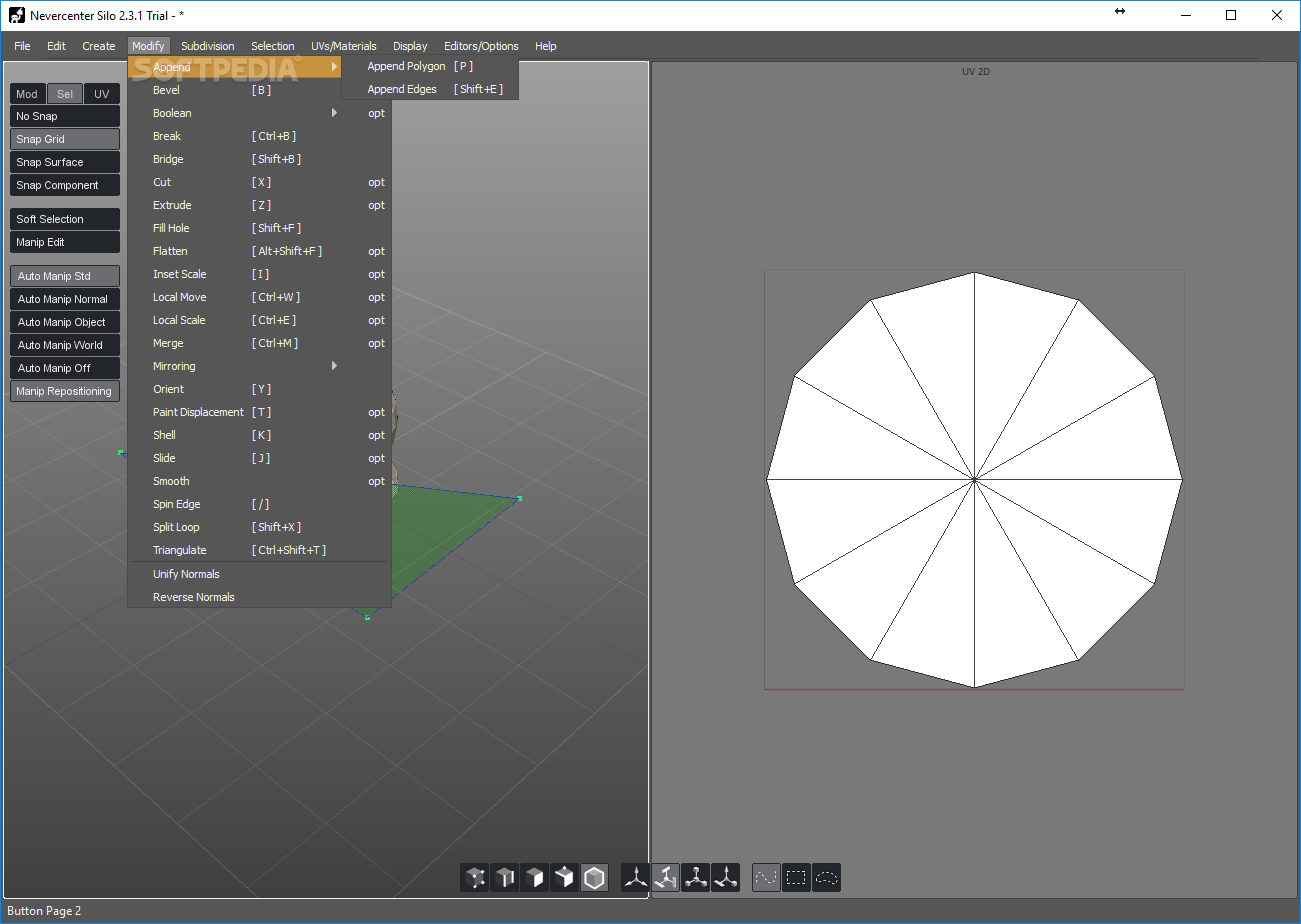
Task: Enable the Snap Surface option
Action: point(65,162)
